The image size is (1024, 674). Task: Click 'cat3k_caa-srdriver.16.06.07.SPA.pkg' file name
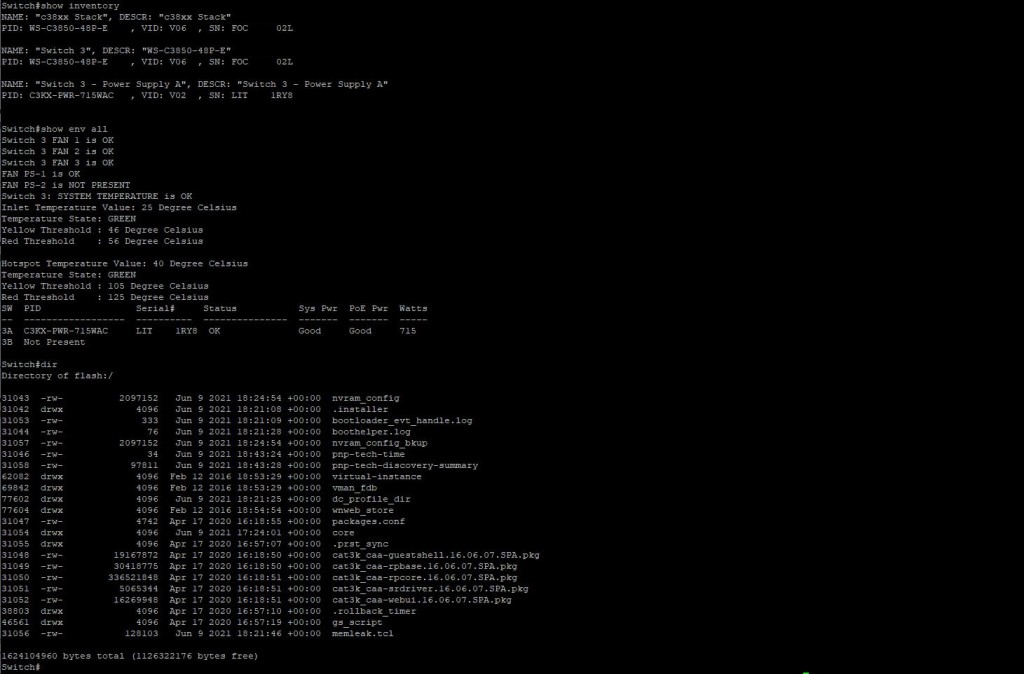pyautogui.click(x=430, y=588)
